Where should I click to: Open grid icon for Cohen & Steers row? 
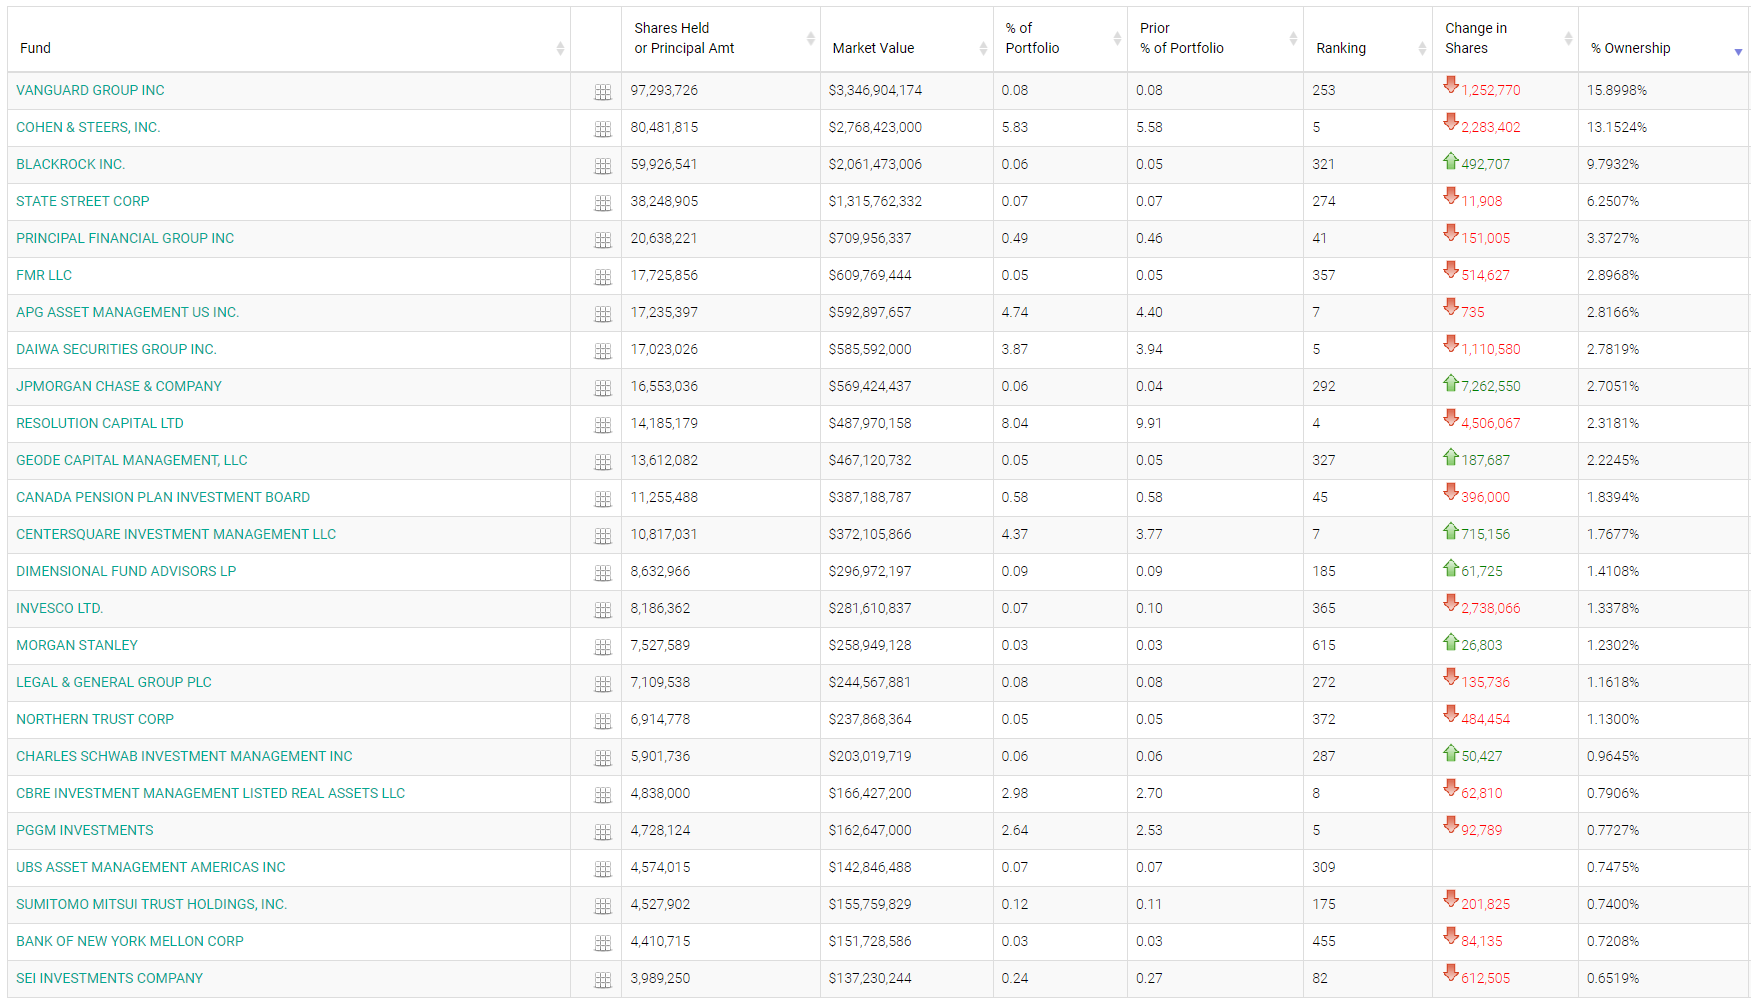602,129
